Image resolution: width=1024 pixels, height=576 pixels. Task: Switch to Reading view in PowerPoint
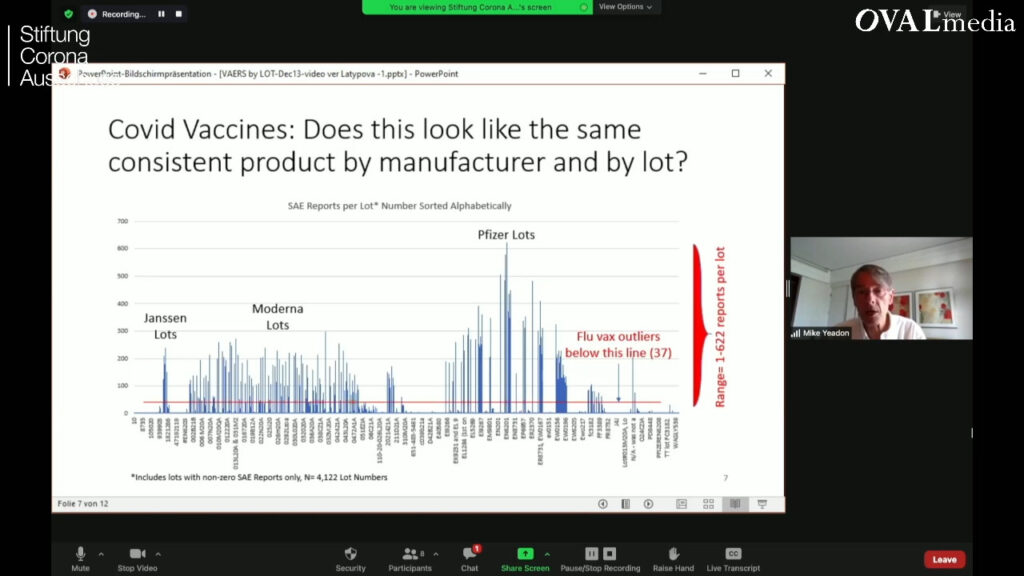coord(735,504)
